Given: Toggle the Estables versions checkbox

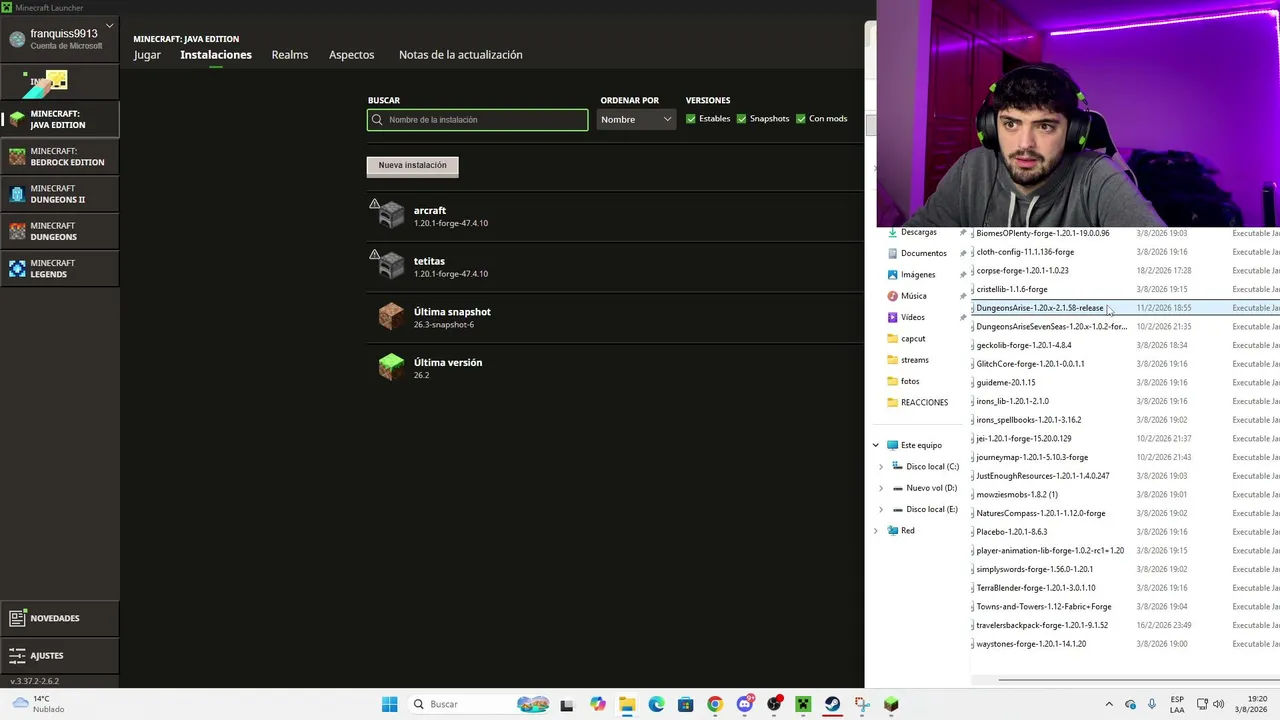Looking at the screenshot, I should (691, 119).
